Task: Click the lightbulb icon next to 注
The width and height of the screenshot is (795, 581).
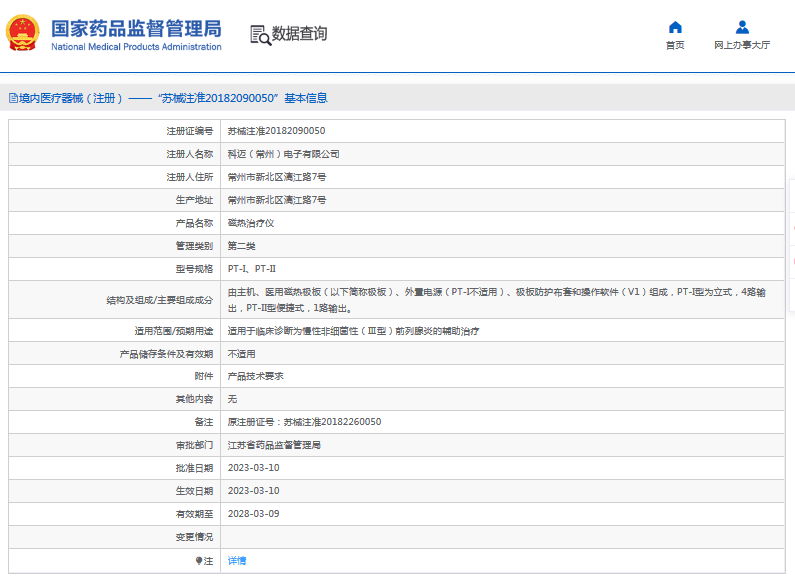Action: click(x=199, y=561)
